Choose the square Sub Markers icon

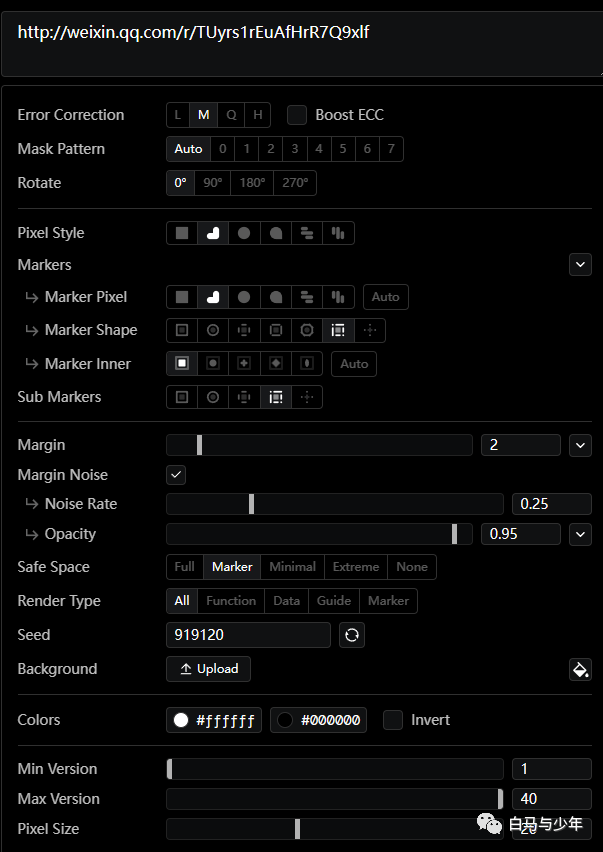click(182, 398)
